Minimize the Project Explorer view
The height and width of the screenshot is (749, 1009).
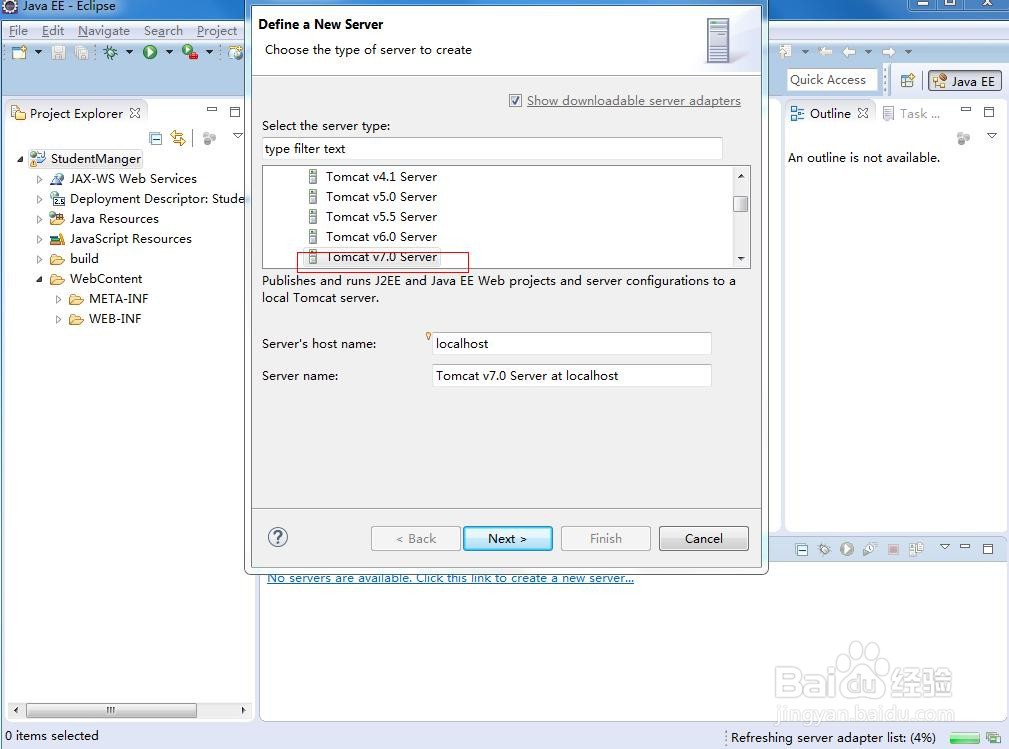[x=212, y=110]
